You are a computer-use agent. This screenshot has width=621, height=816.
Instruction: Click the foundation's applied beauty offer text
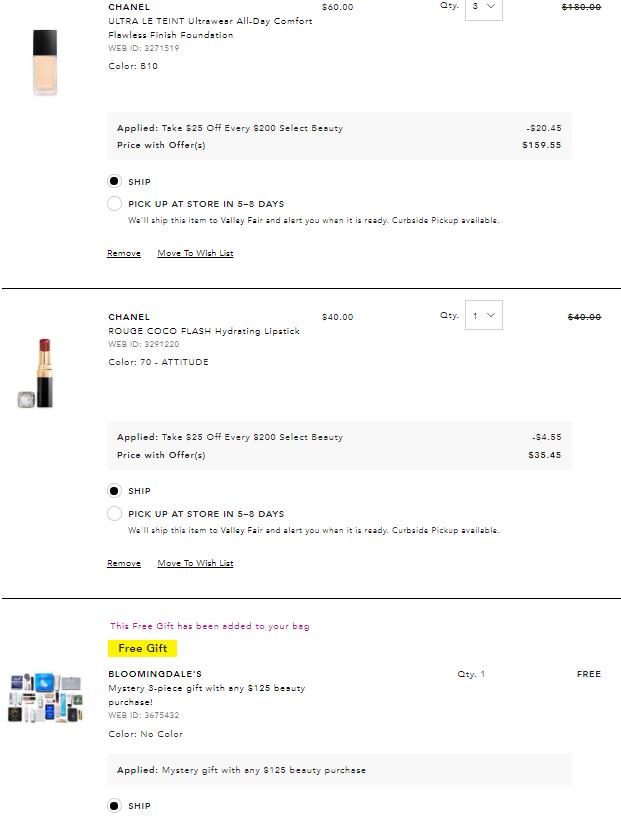click(x=230, y=128)
